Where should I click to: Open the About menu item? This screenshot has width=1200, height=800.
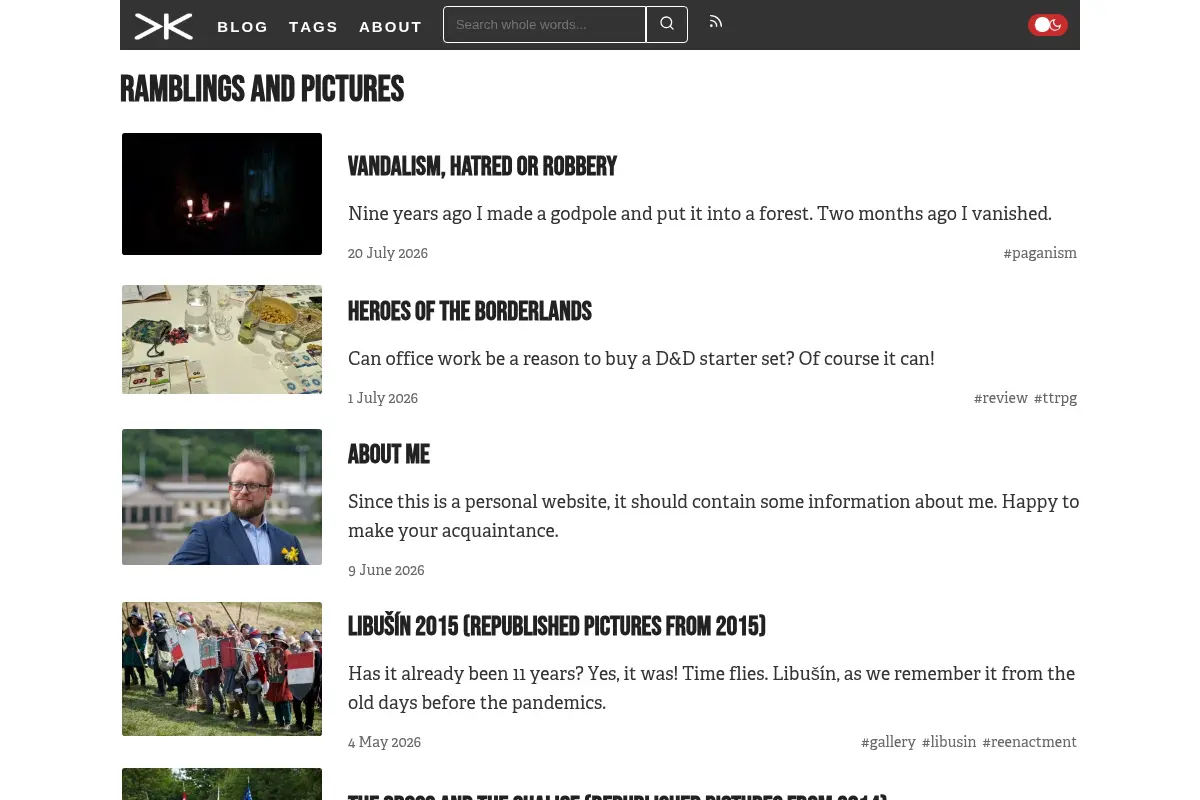(x=391, y=27)
